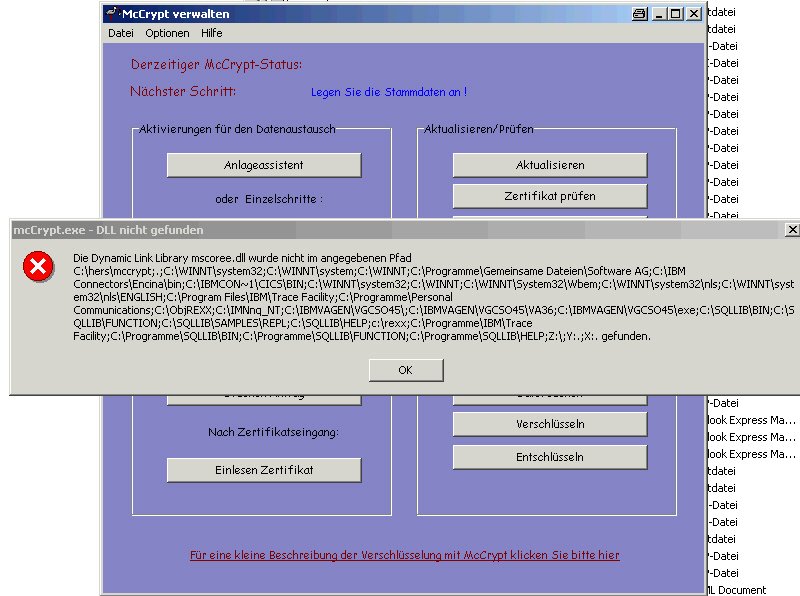
Task: Confirm the DLL error with OK
Action: click(406, 370)
